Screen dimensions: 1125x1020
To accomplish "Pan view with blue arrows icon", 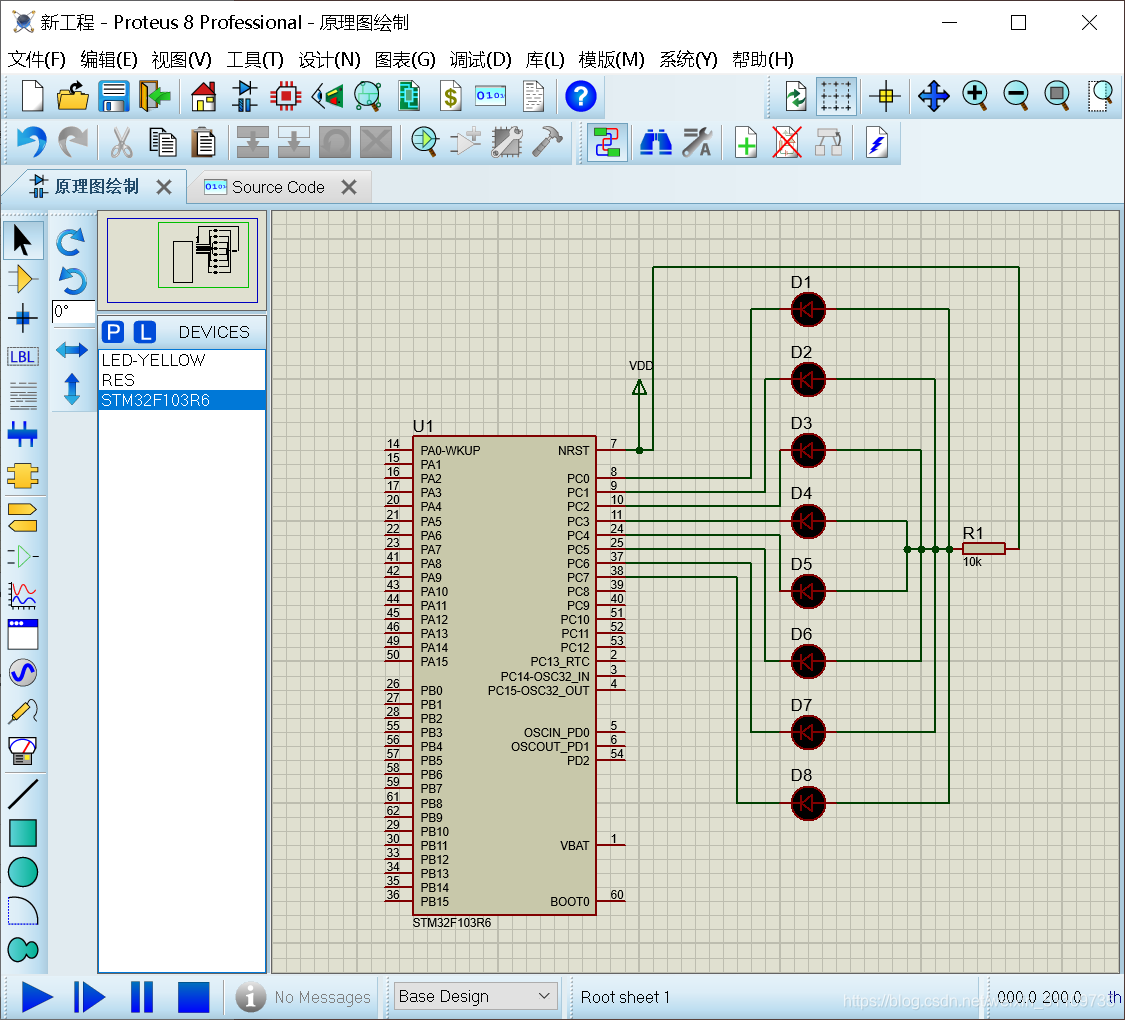I will coord(933,96).
